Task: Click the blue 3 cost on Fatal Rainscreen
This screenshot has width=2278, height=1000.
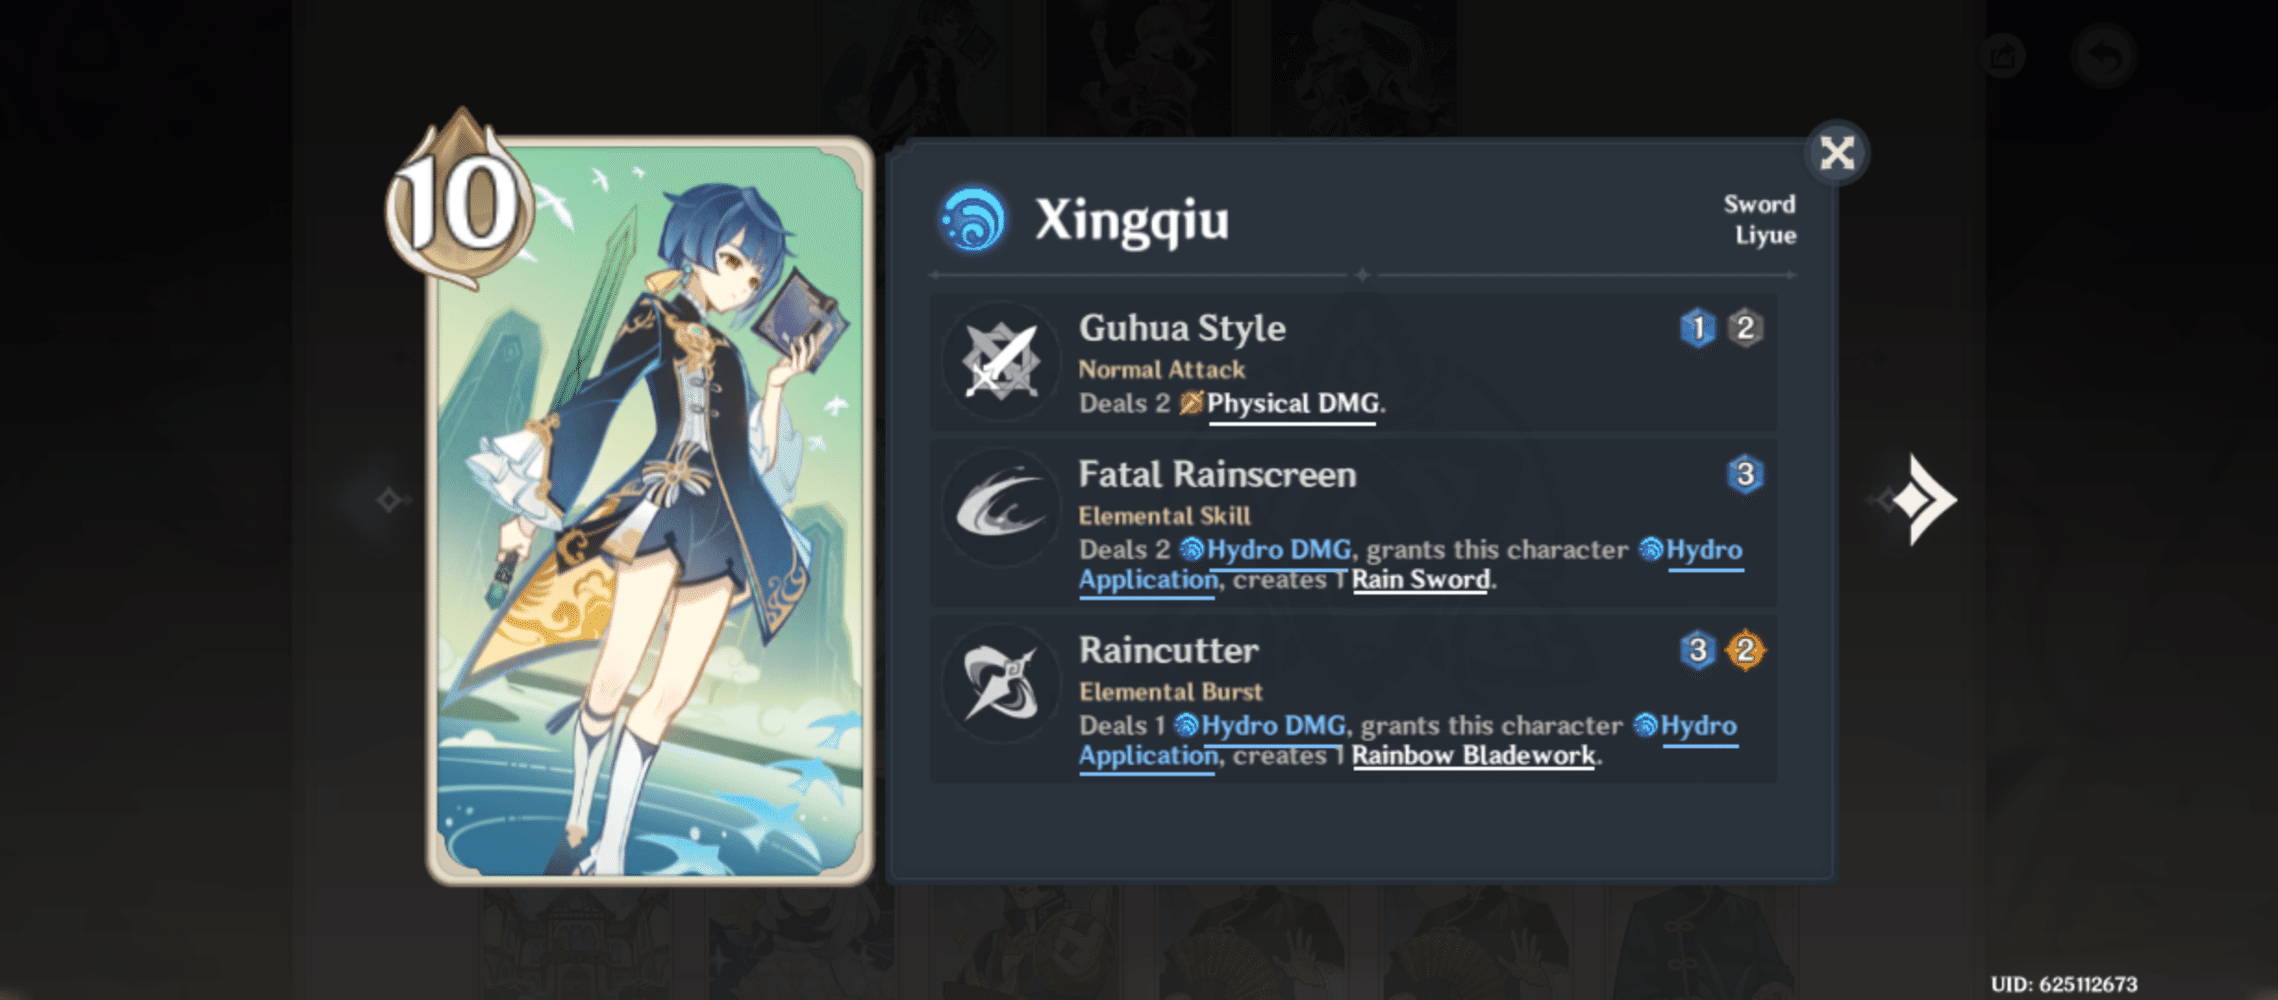Action: (x=1745, y=474)
